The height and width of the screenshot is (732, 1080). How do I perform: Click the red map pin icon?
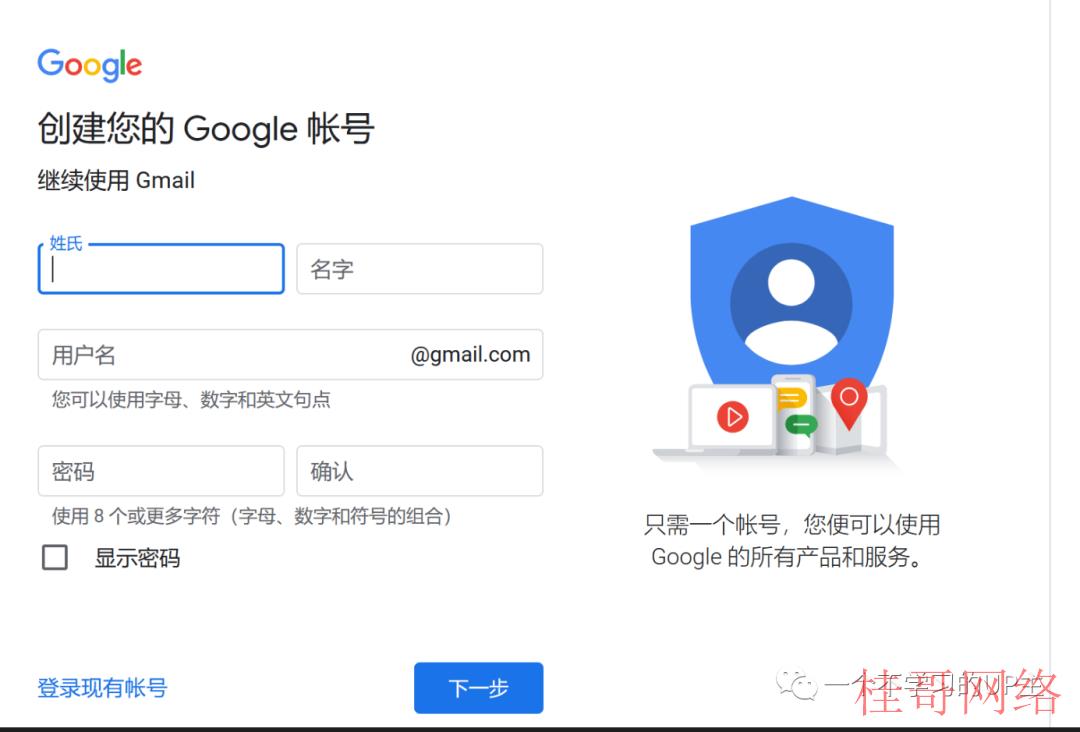click(849, 403)
